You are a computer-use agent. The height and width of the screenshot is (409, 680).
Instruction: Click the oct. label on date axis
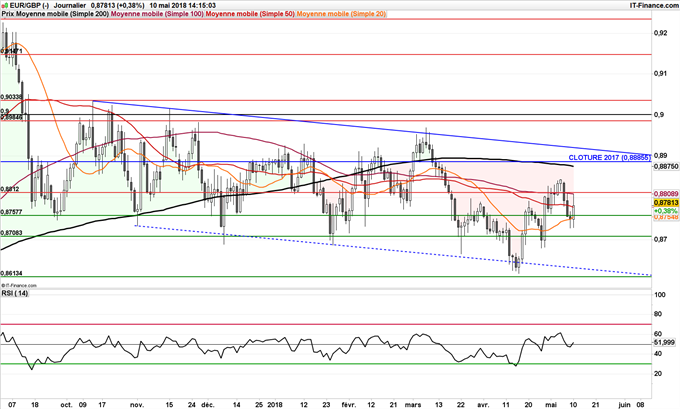[x=66, y=405]
